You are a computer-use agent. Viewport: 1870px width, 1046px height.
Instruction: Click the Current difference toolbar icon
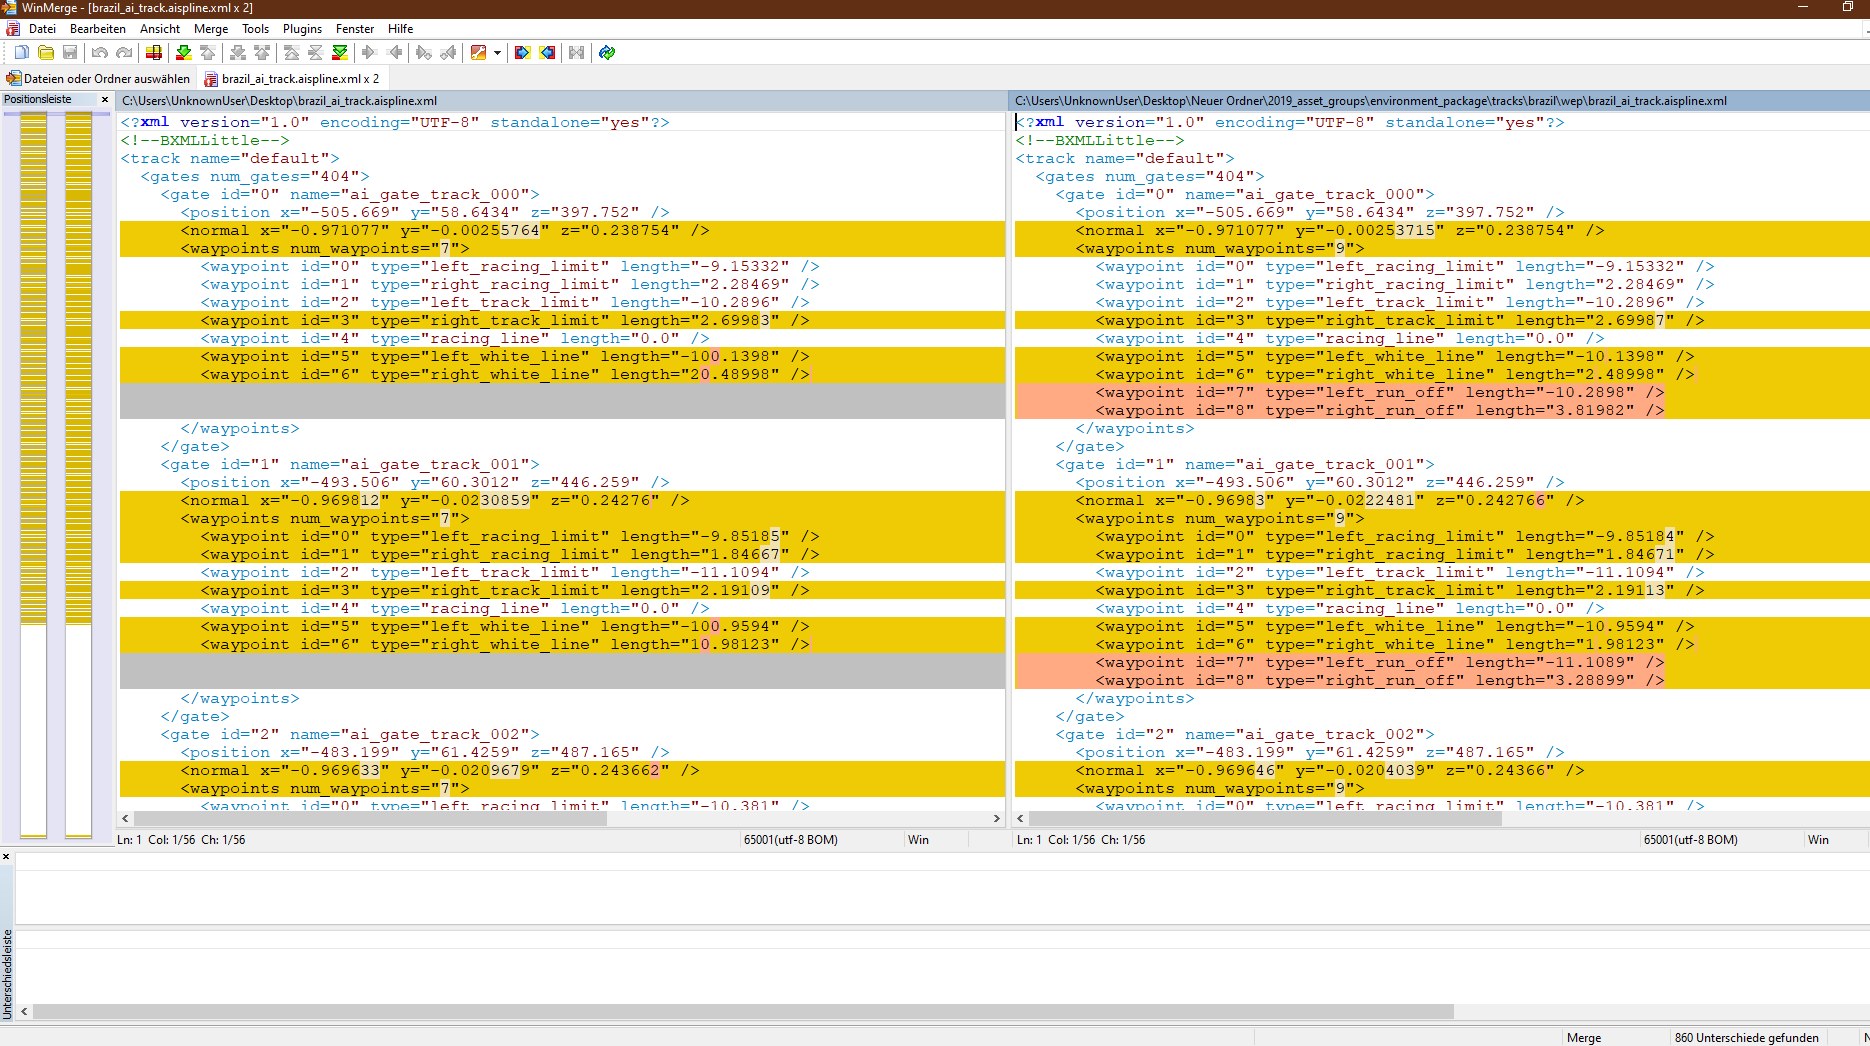click(x=316, y=52)
